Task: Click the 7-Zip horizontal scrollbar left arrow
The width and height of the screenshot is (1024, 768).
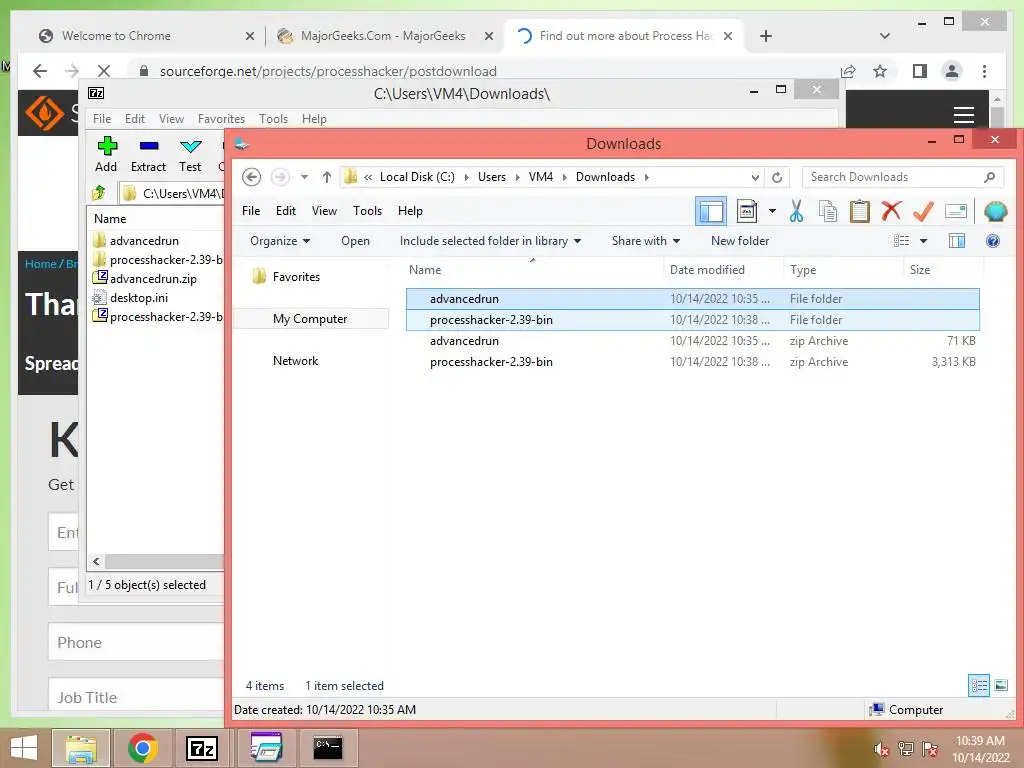Action: 96,561
